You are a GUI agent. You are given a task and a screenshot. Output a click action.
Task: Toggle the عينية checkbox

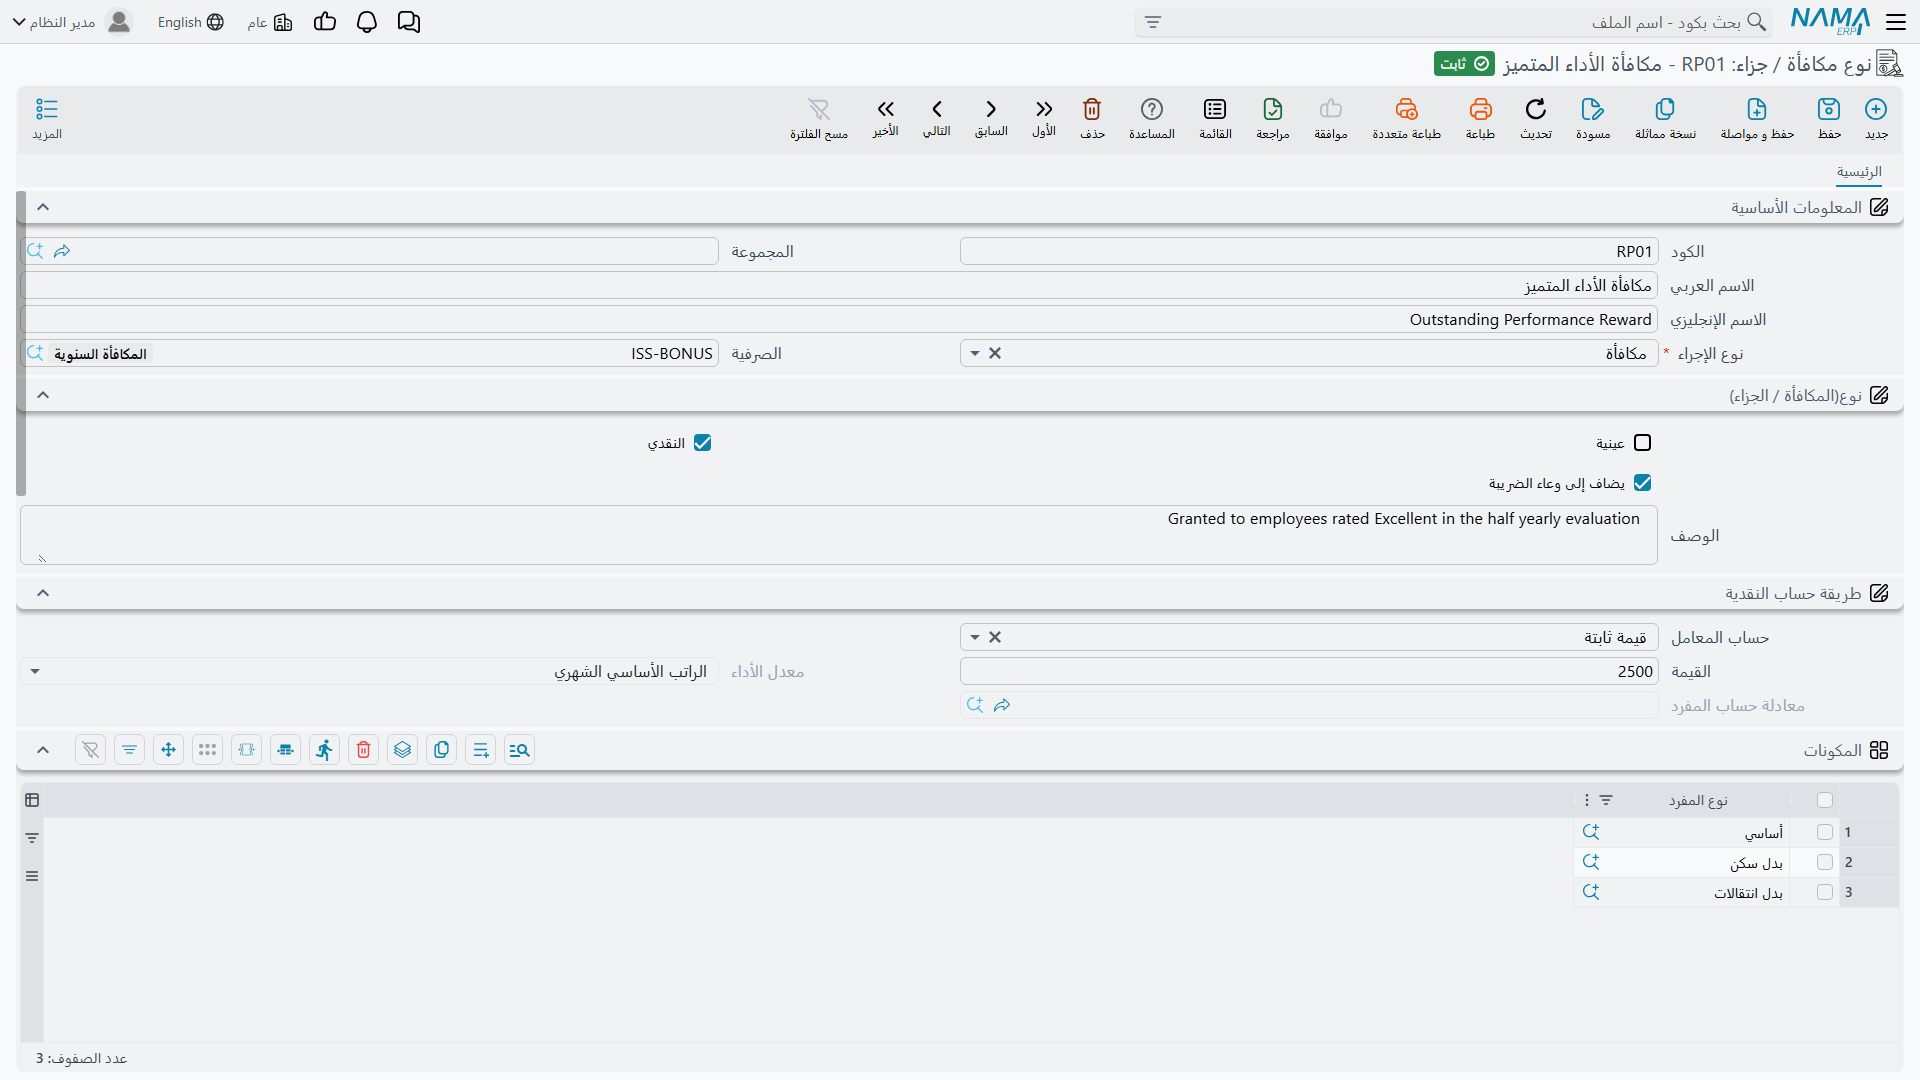click(x=1642, y=443)
